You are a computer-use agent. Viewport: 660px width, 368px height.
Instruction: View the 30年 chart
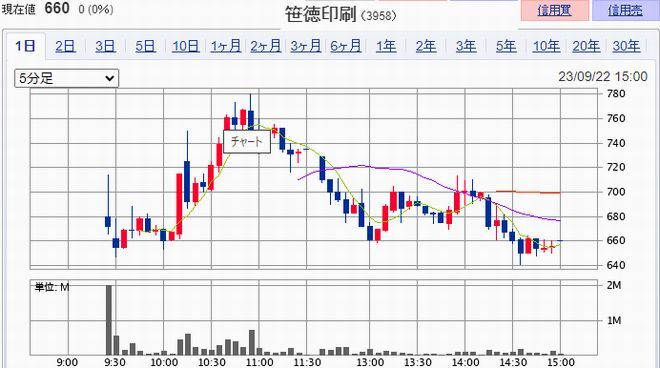(626, 46)
